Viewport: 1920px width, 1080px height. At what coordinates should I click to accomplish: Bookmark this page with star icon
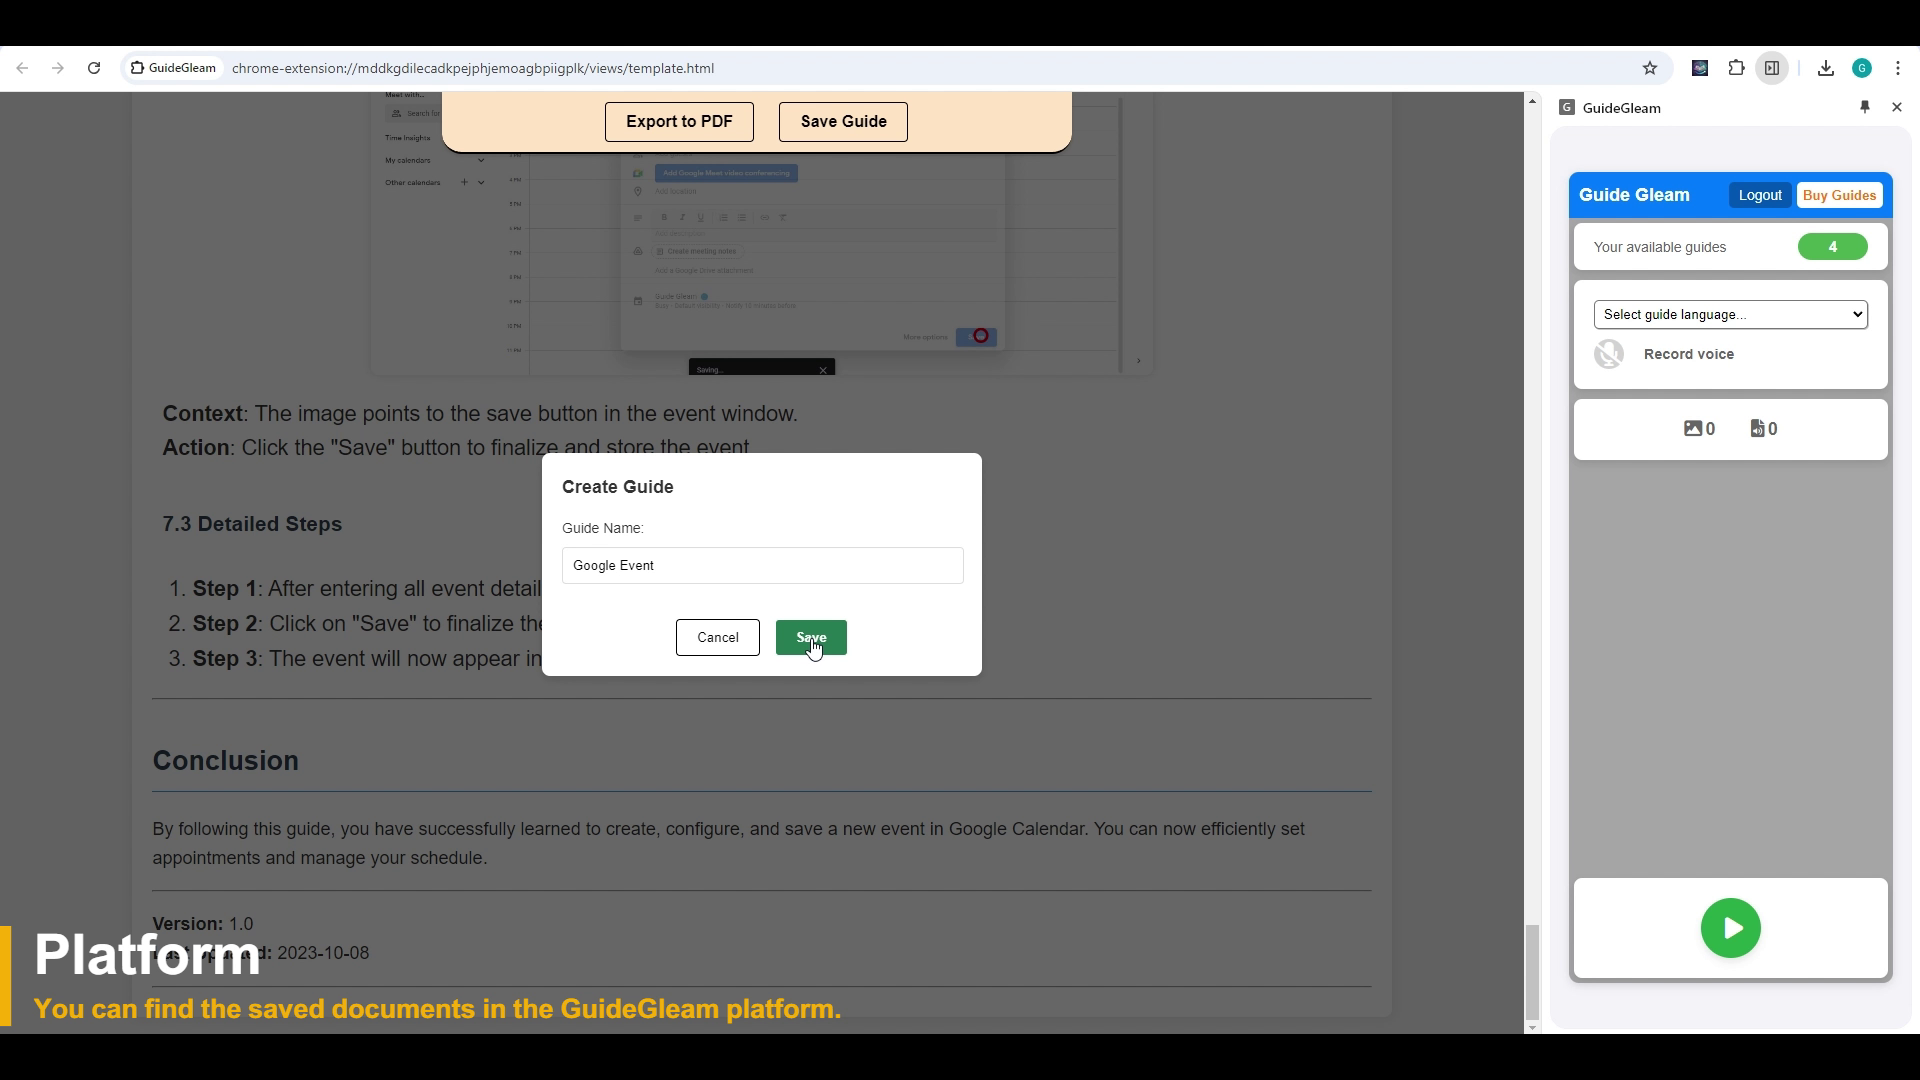[x=1650, y=68]
